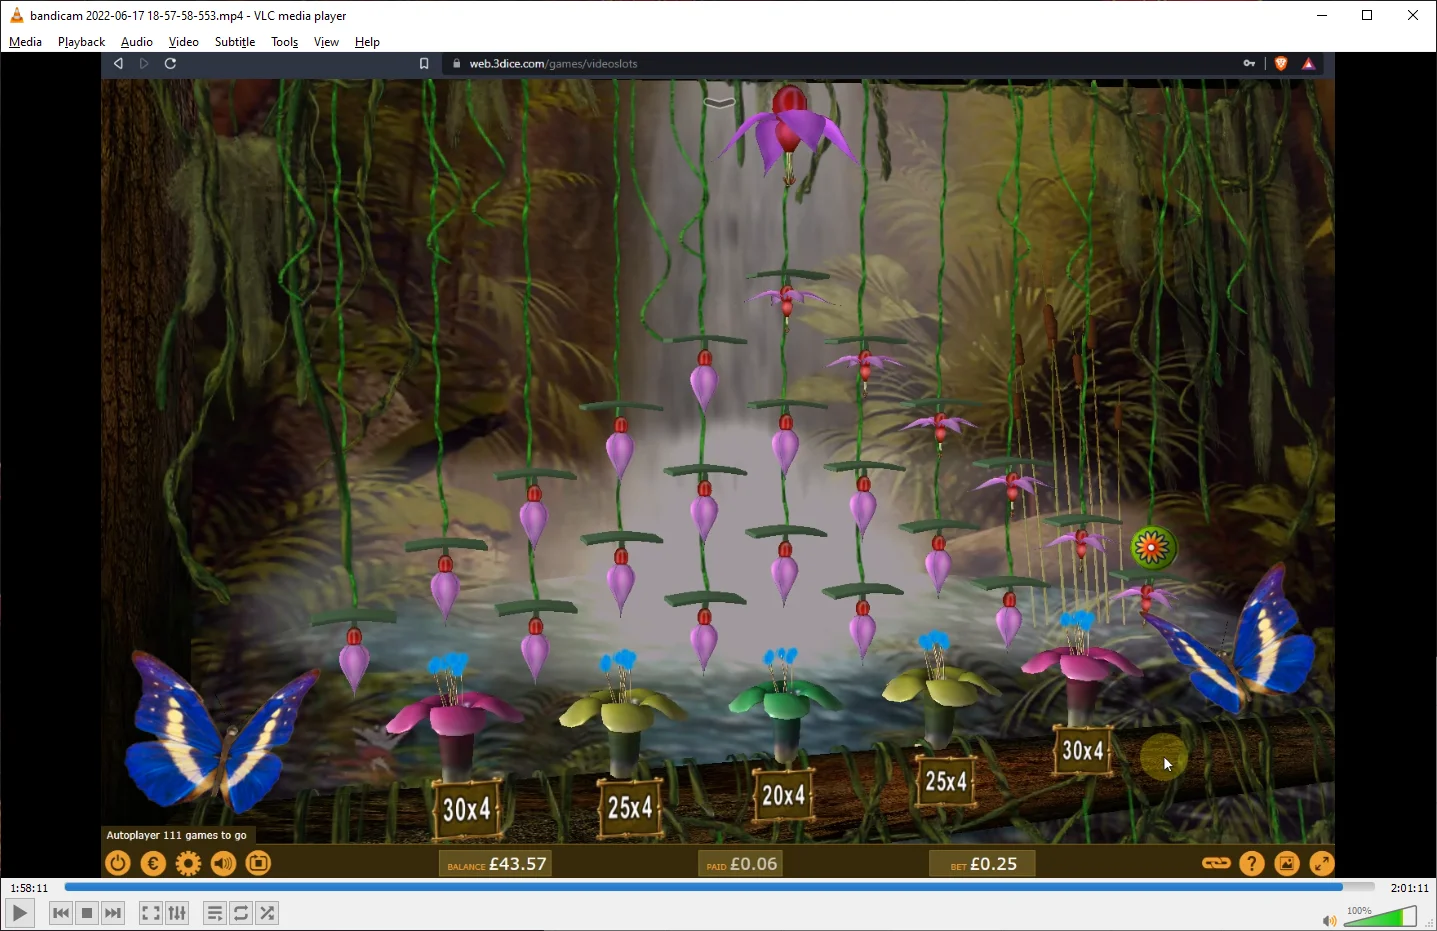Expand the Playback menu
The width and height of the screenshot is (1437, 931).
coord(81,42)
